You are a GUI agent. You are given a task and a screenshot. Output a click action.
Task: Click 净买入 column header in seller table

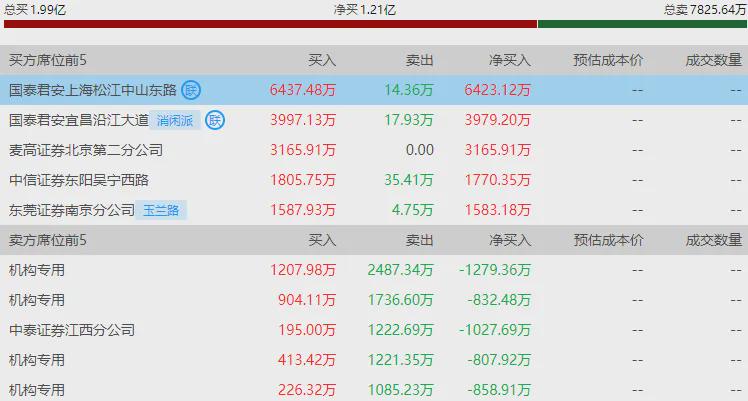point(510,240)
